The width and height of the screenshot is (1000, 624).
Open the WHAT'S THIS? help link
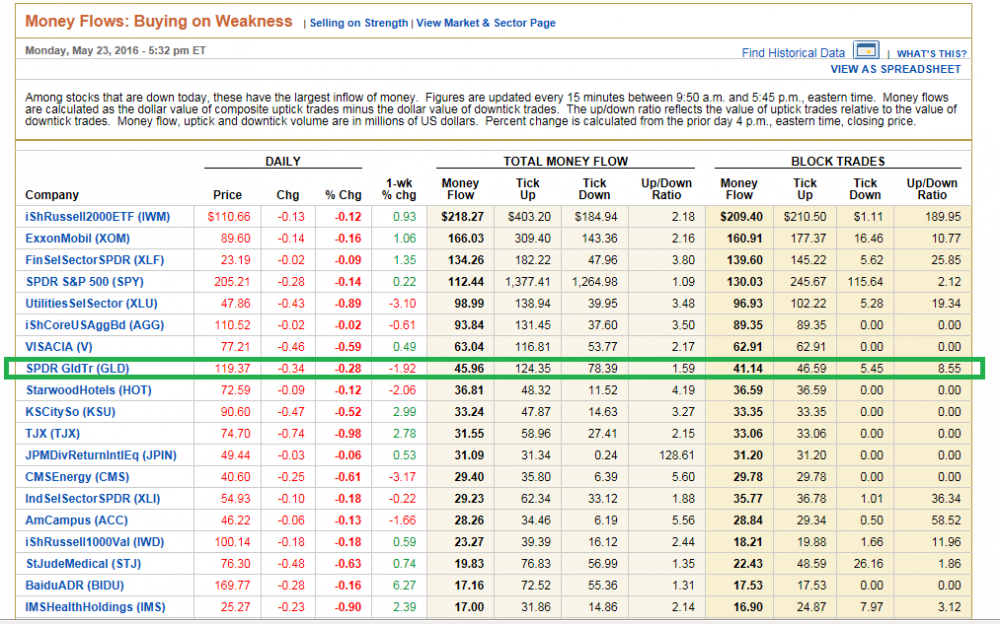(x=931, y=54)
